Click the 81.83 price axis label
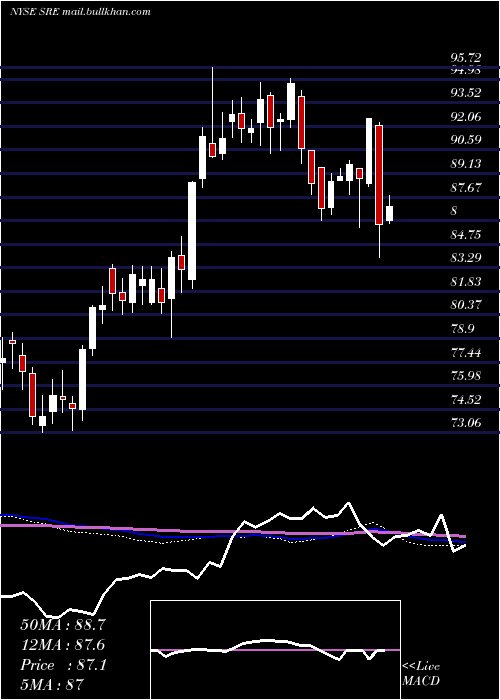Image resolution: width=500 pixels, height=700 pixels. [x=467, y=282]
